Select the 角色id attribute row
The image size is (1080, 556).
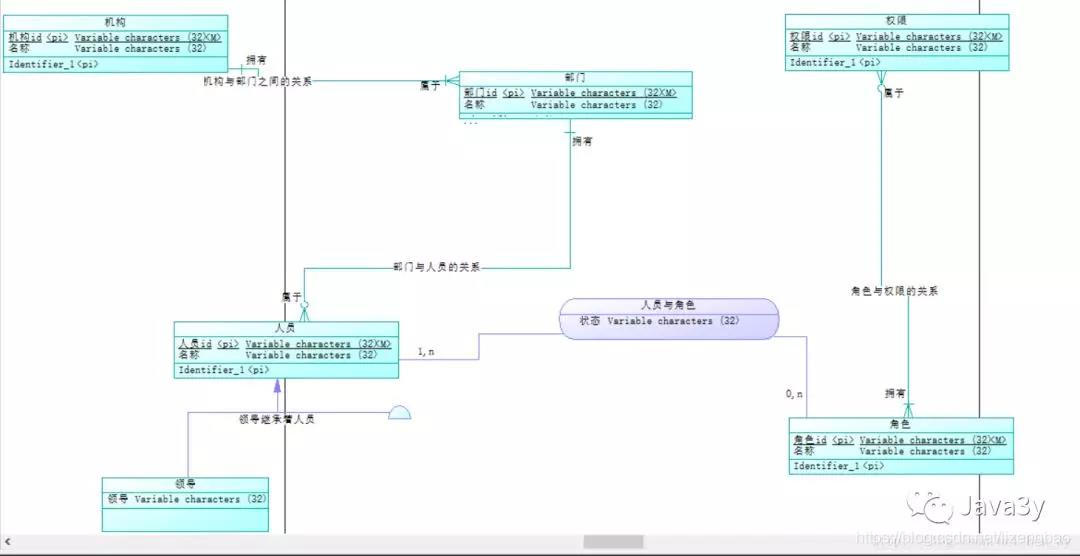point(901,440)
